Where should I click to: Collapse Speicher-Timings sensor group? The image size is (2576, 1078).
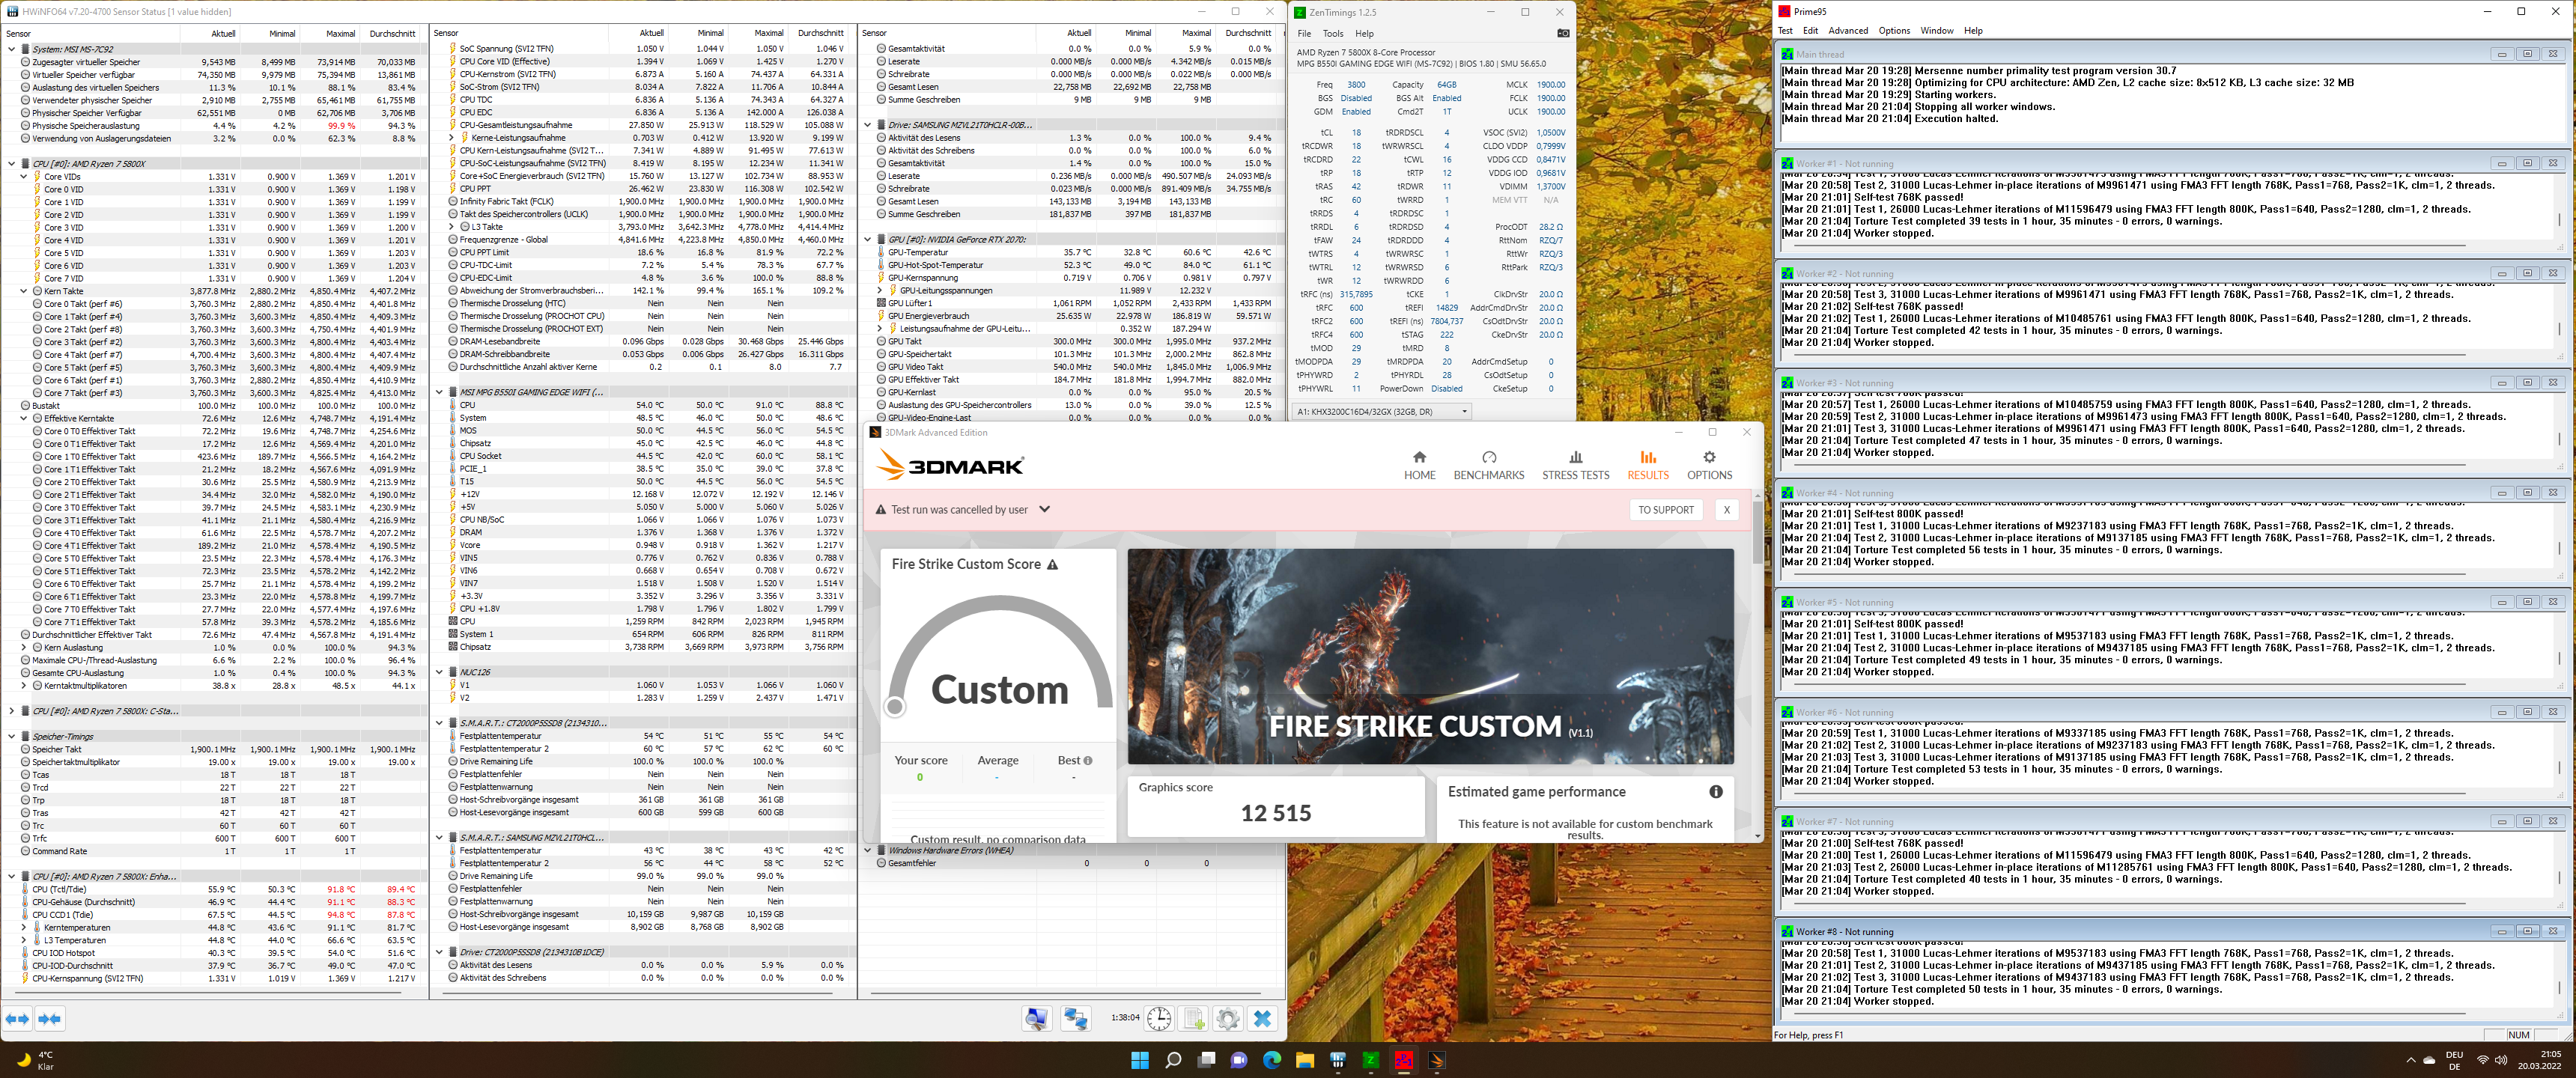pos(12,736)
